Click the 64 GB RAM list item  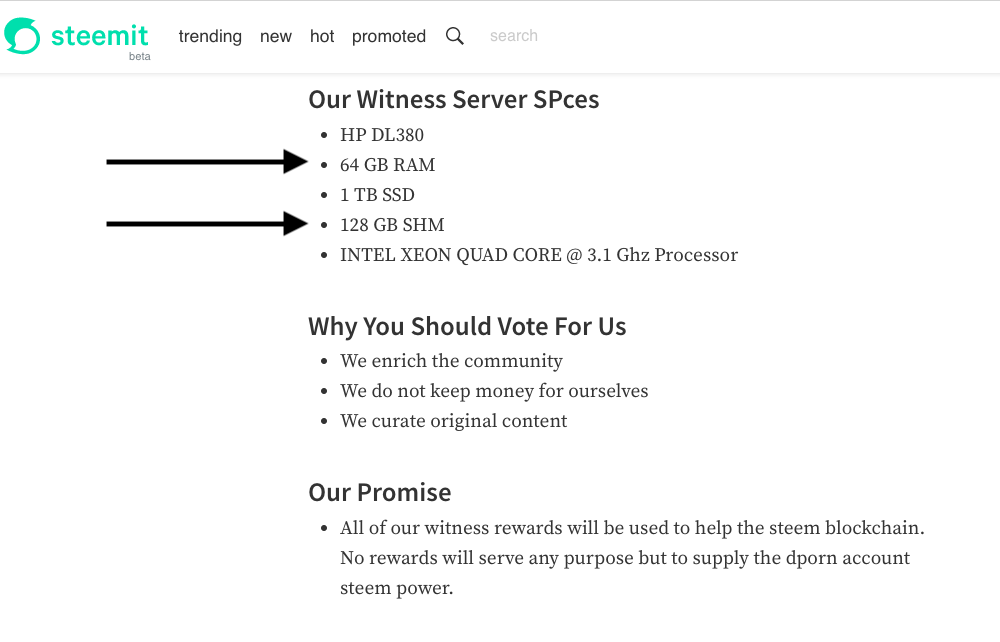click(387, 164)
